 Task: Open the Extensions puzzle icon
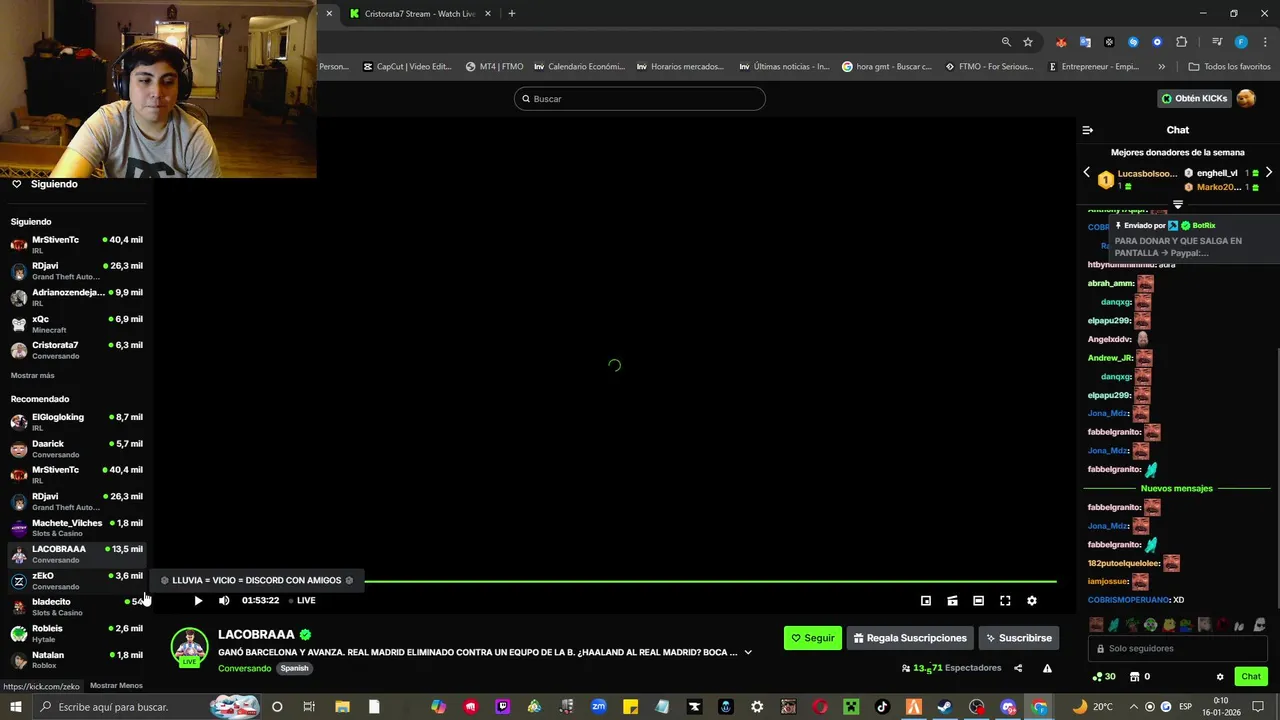tap(1182, 42)
